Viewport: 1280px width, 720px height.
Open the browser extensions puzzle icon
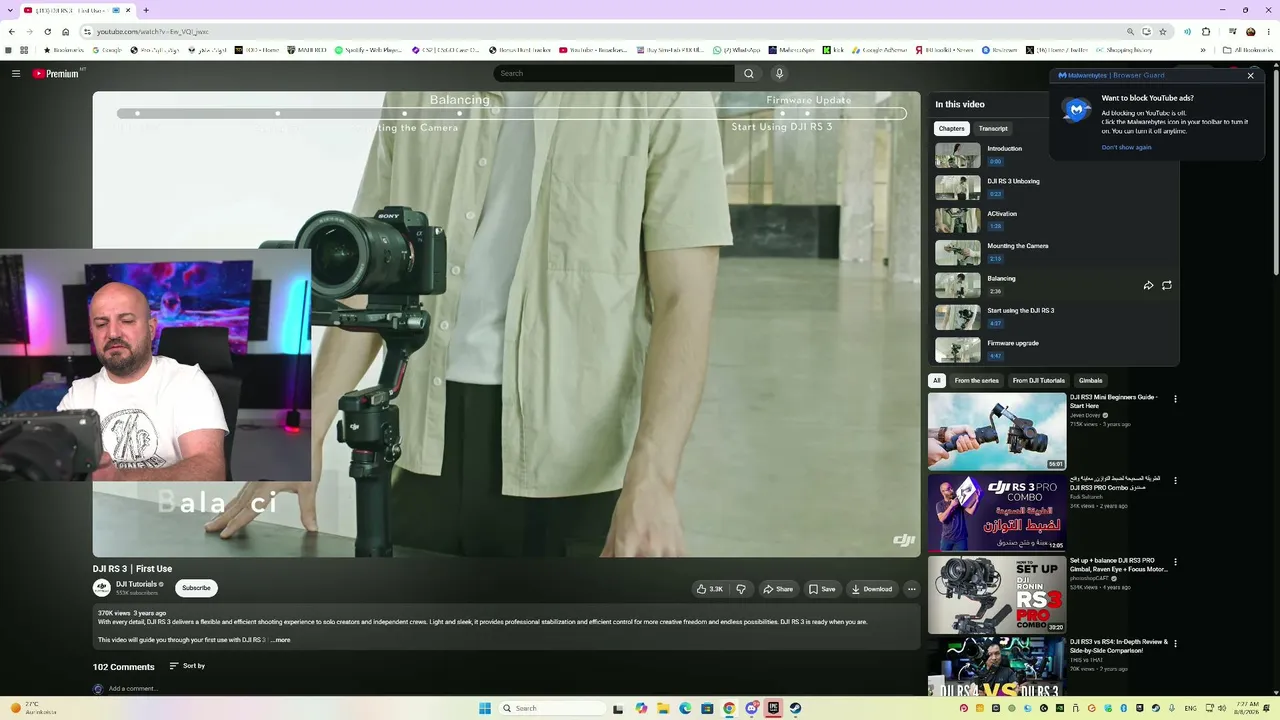click(1206, 31)
